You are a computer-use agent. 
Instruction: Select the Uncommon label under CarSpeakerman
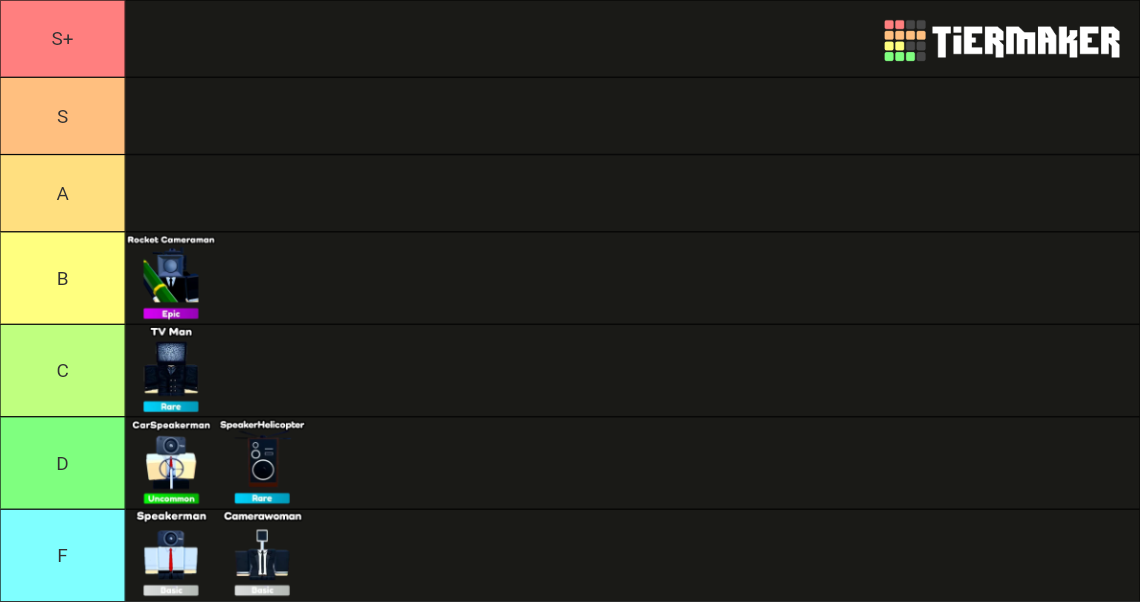[171, 497]
